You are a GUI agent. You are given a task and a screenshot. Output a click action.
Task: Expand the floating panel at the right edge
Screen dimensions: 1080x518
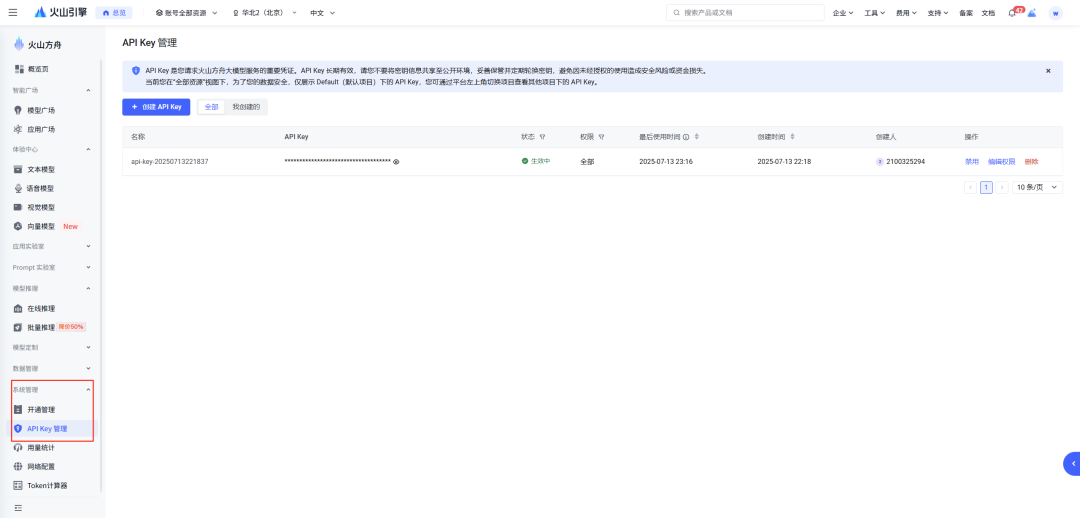[1072, 464]
